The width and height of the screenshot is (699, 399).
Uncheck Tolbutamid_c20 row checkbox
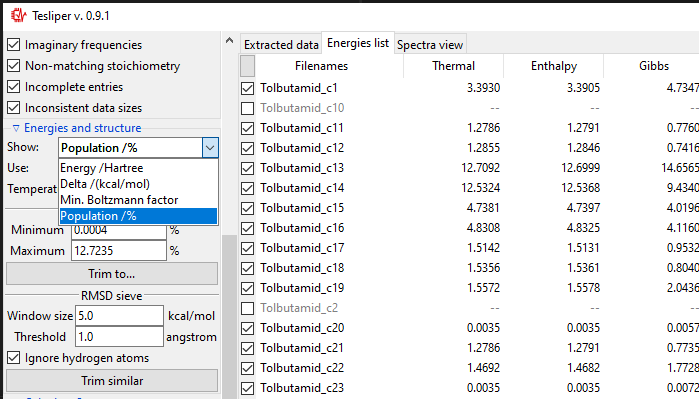247,328
